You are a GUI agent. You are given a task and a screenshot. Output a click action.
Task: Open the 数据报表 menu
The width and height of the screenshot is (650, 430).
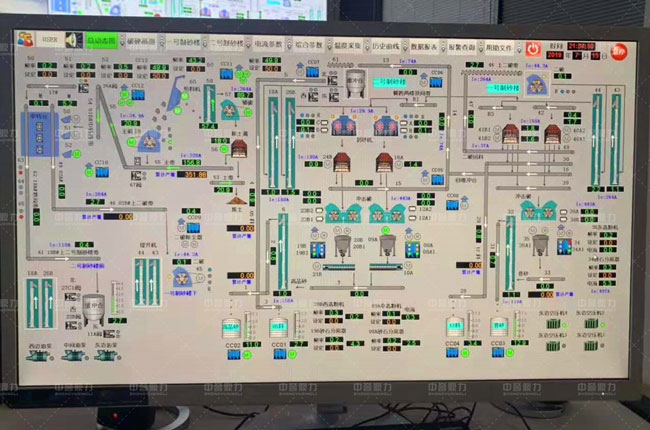click(x=425, y=46)
